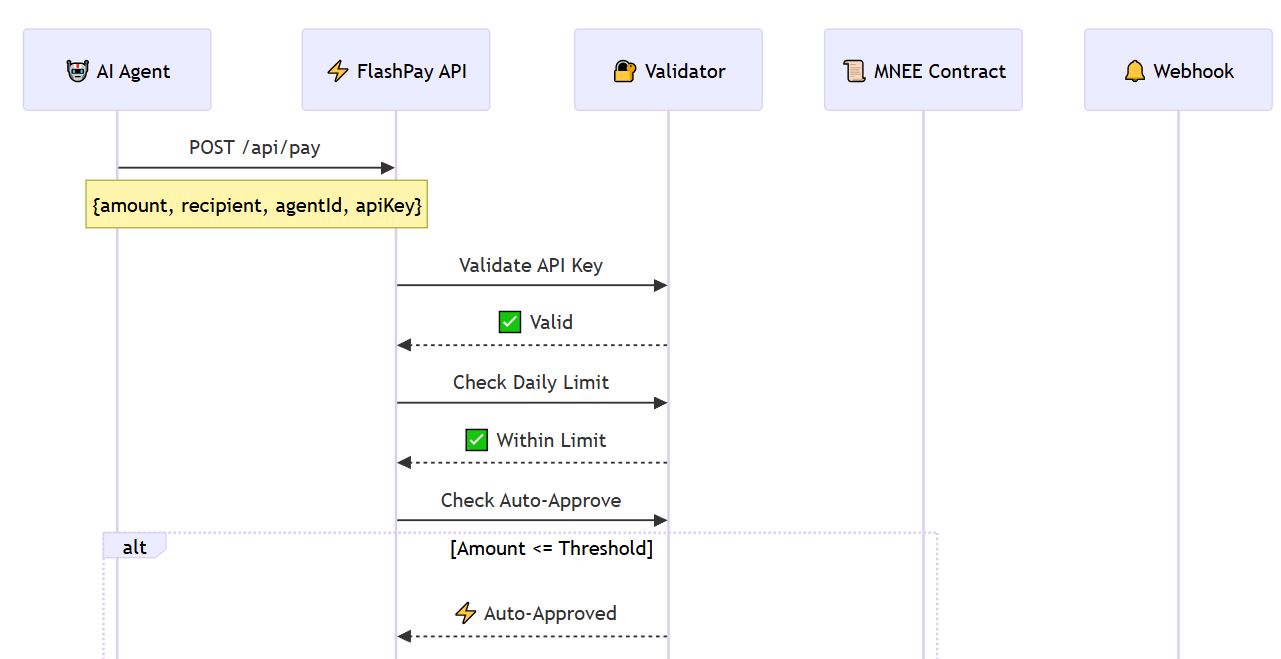This screenshot has width=1281, height=659.
Task: Click the lightning icon beside Auto-Approved
Action: click(x=465, y=613)
